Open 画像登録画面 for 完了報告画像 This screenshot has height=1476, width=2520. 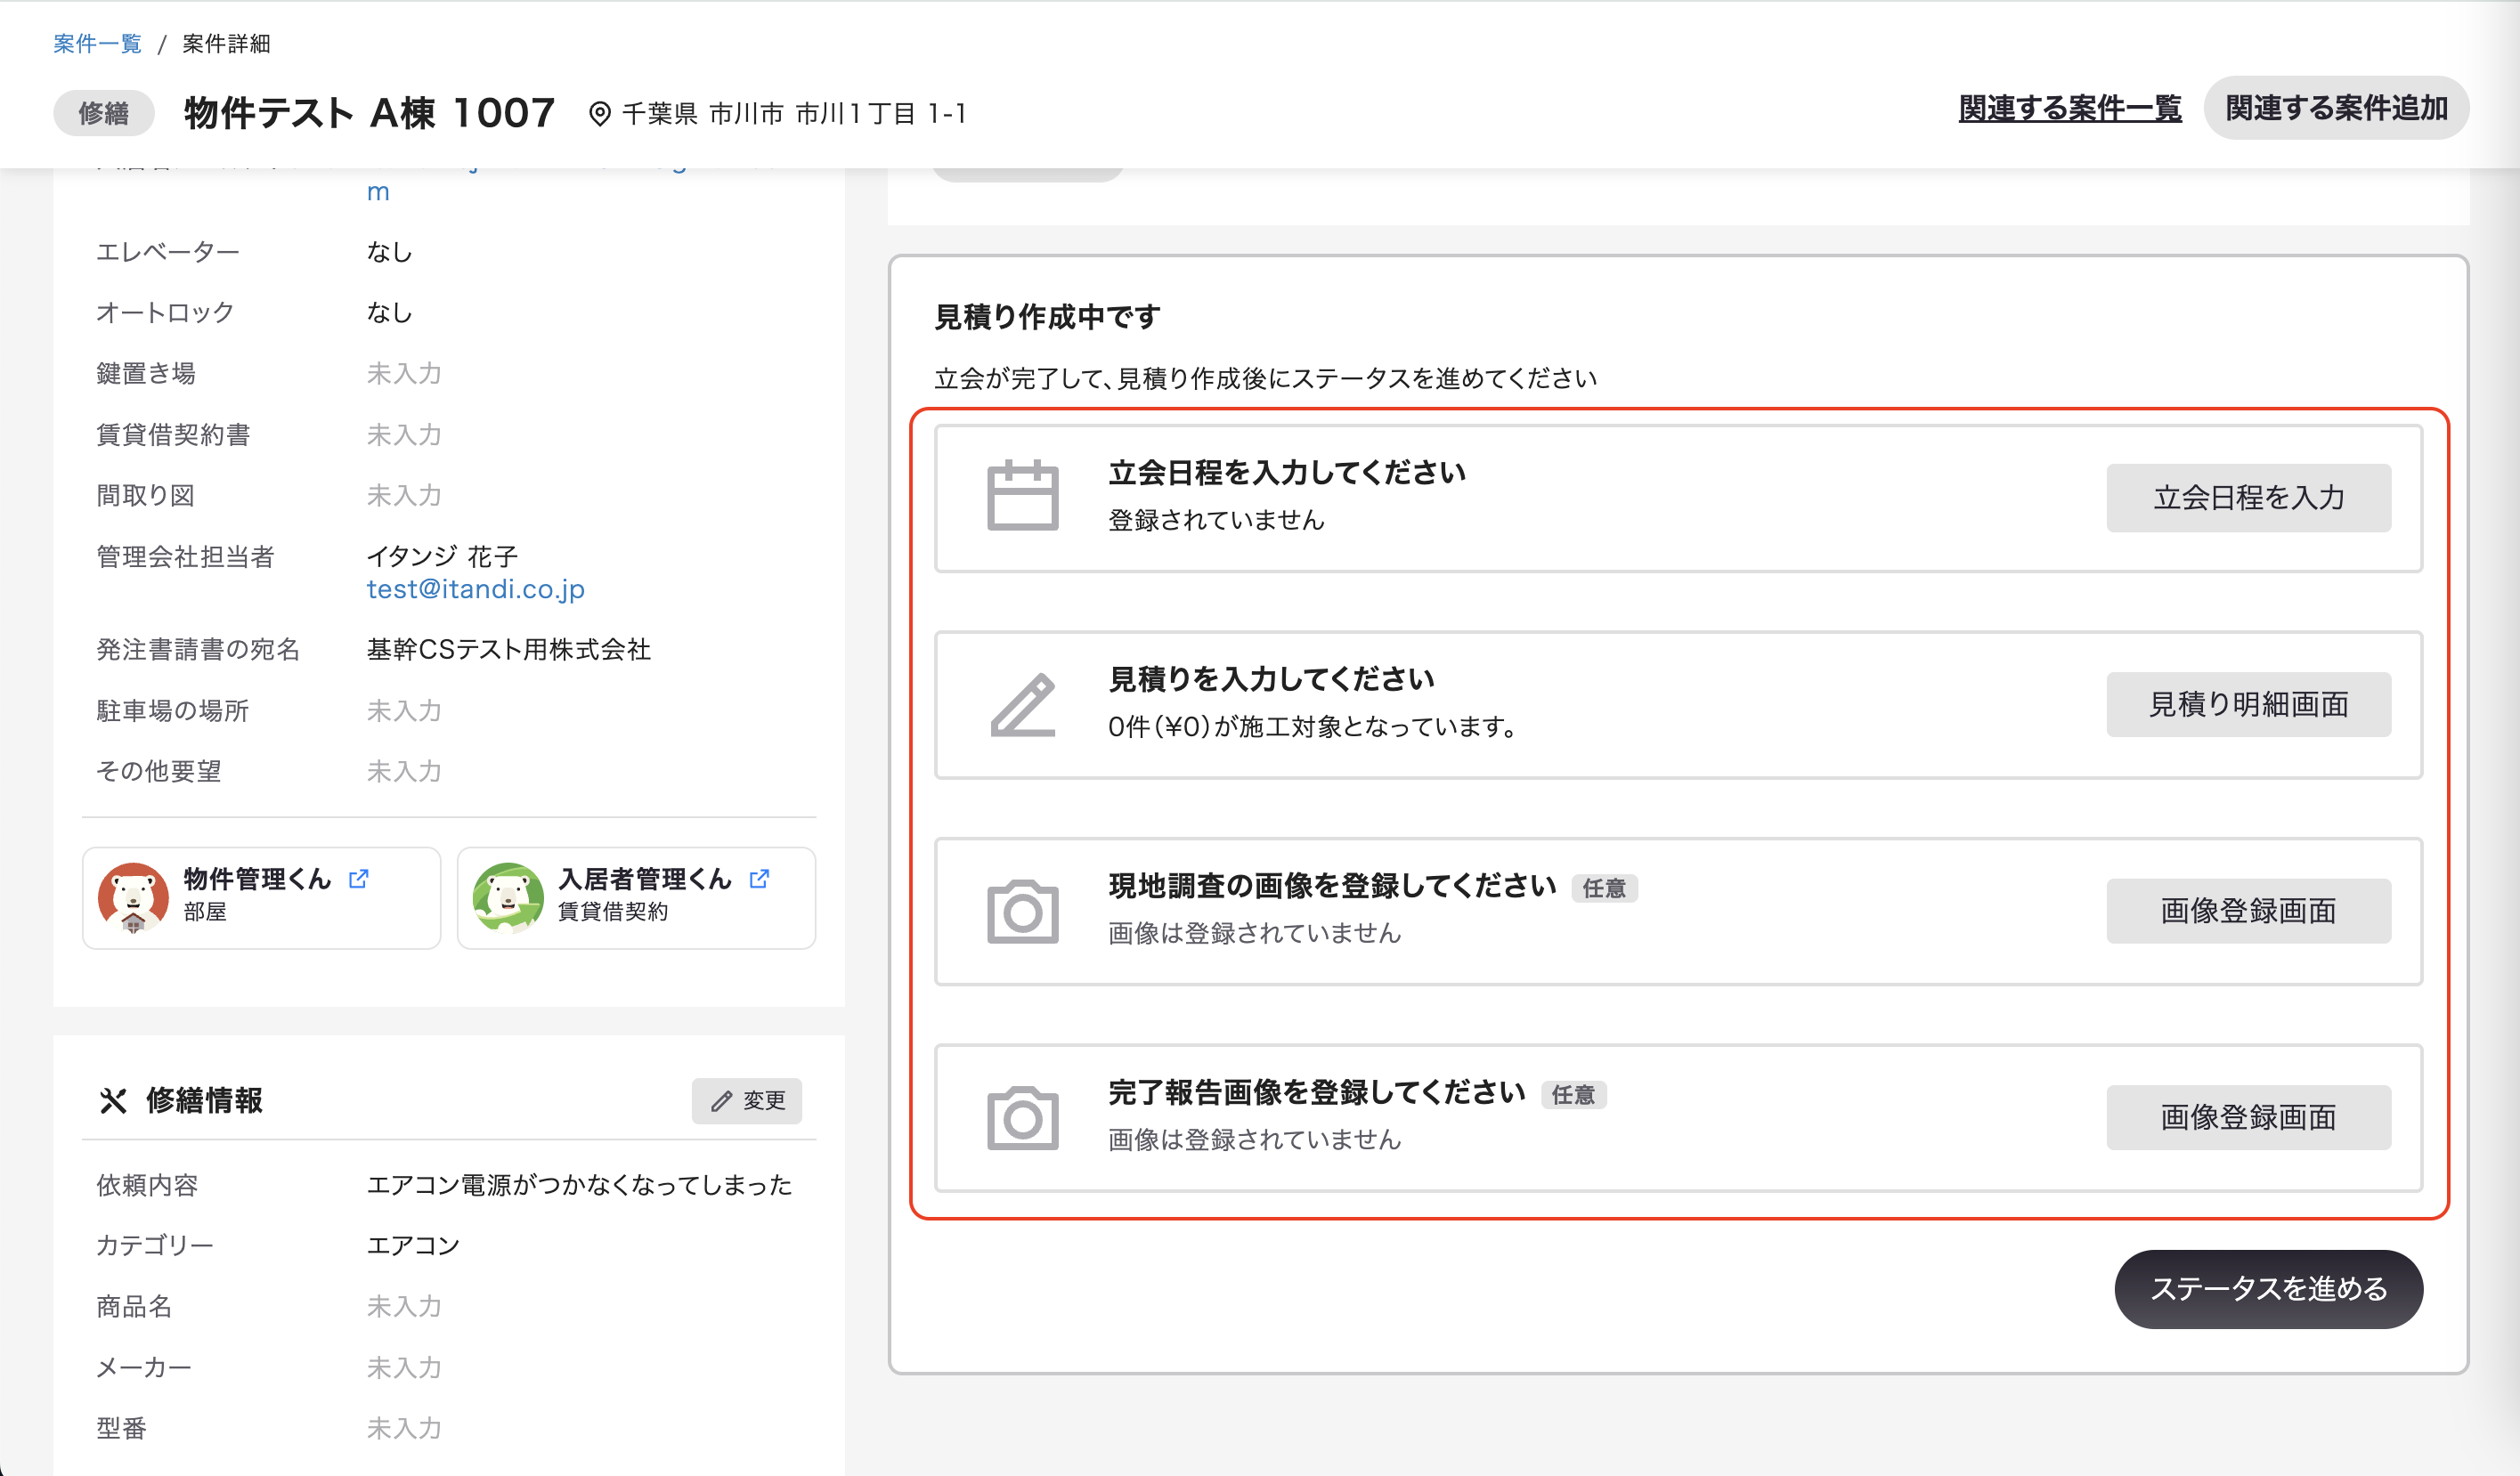2248,1118
